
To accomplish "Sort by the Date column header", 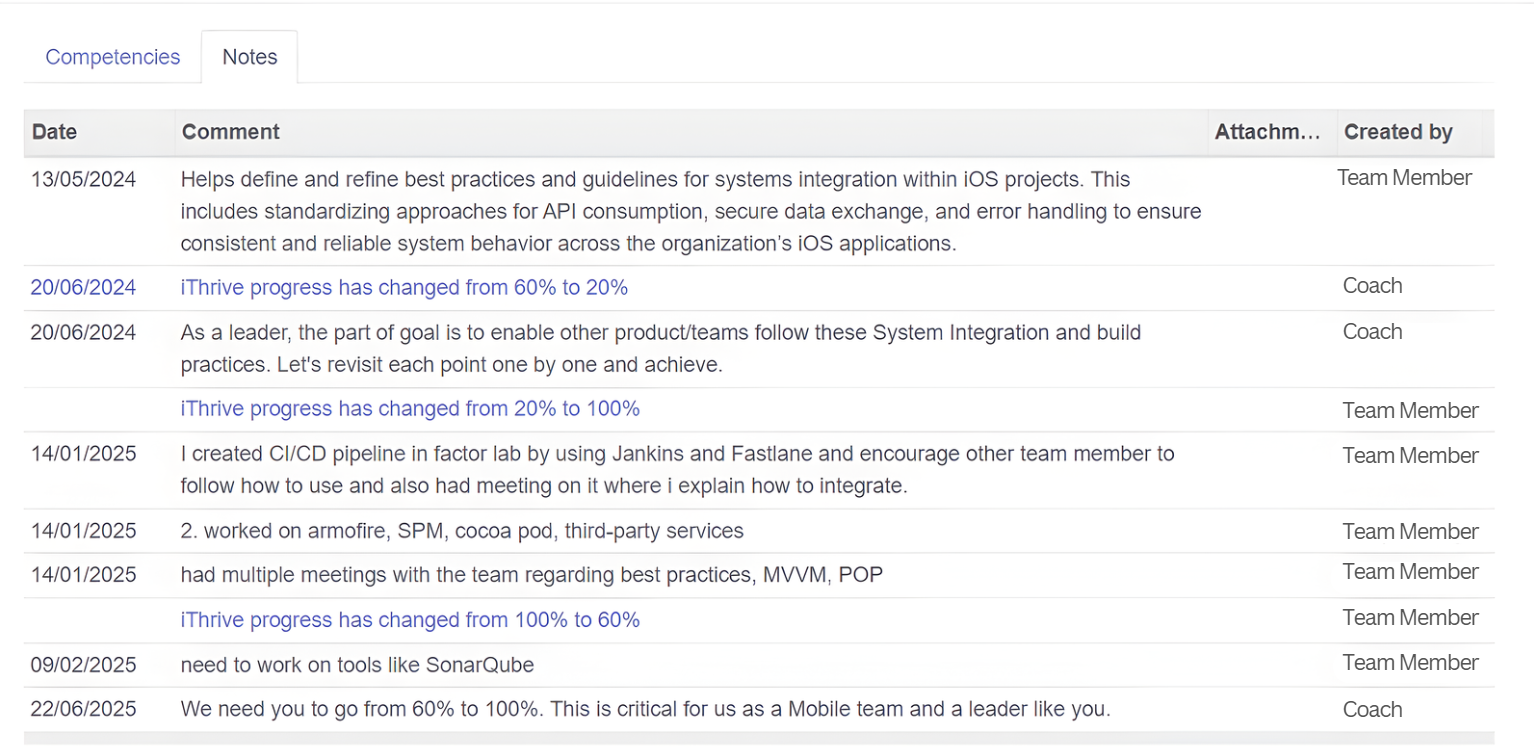I will pos(54,132).
